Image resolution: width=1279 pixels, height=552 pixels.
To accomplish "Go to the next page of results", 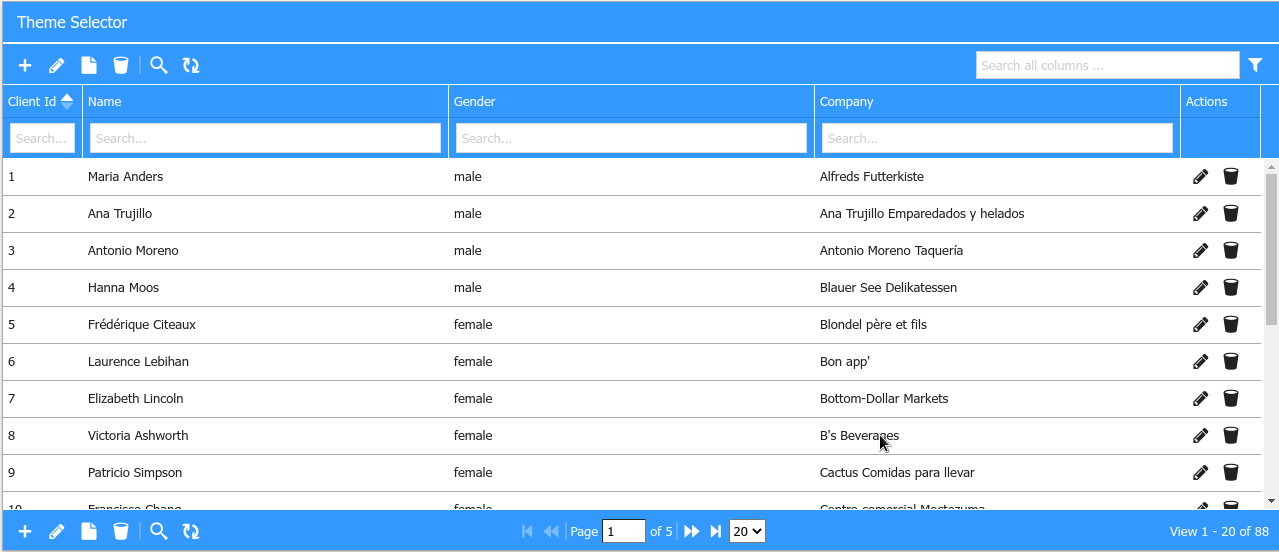I will (691, 532).
